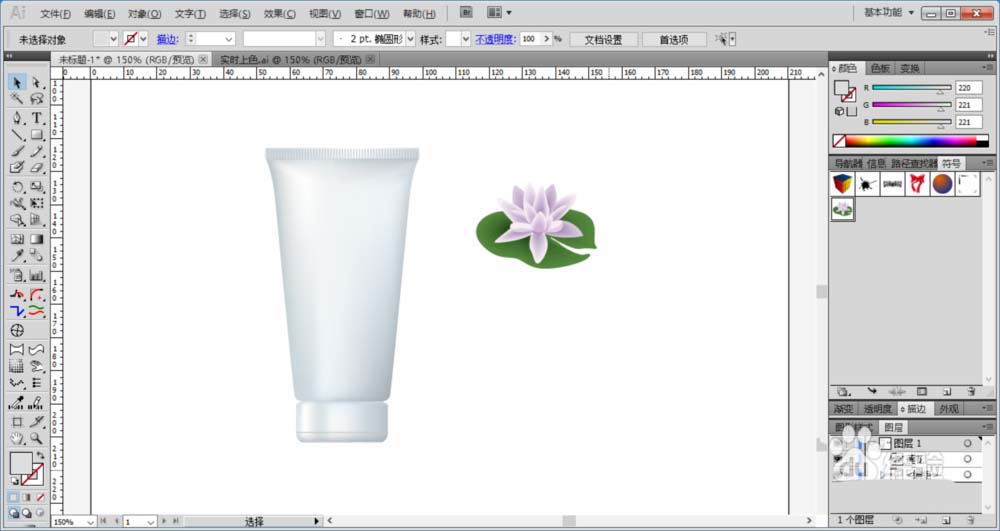Click the G value input field

point(969,105)
